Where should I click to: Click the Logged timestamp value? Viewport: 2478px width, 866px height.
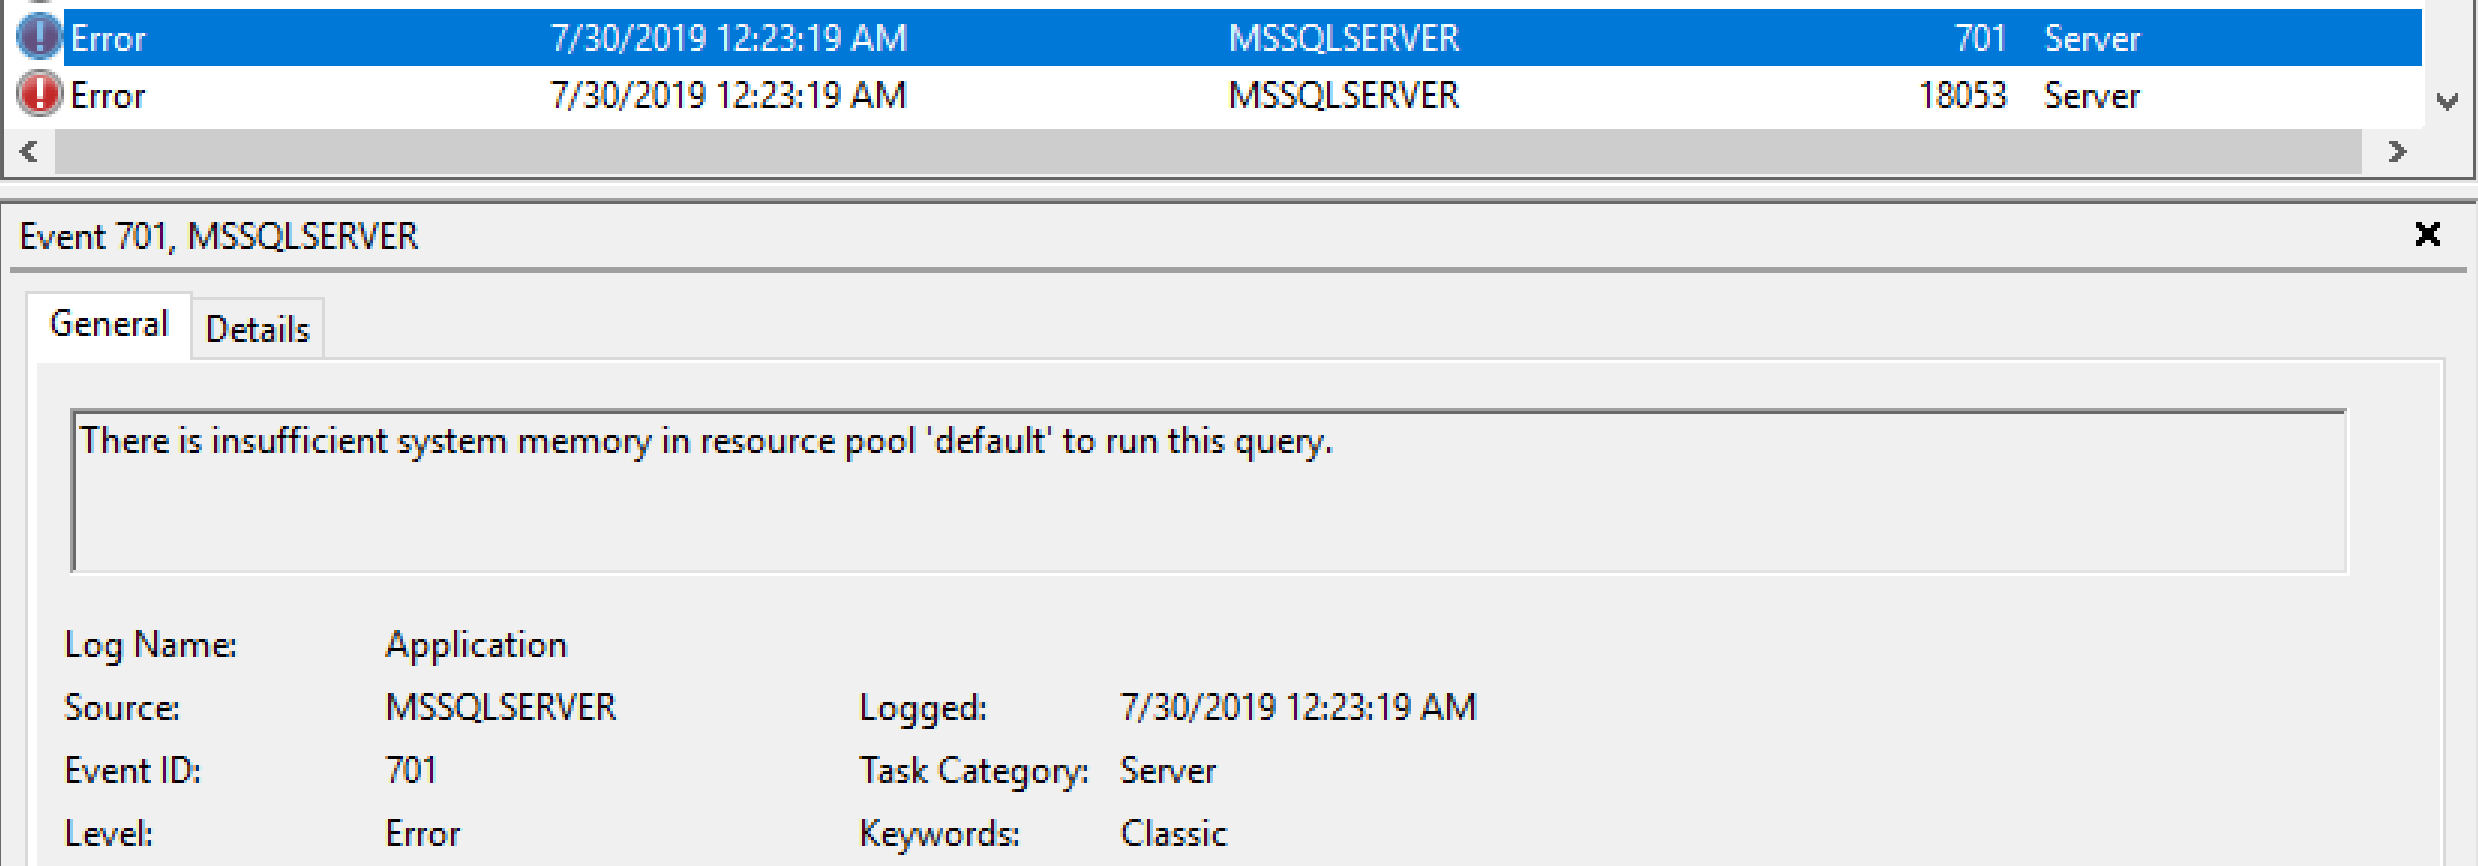point(1298,707)
